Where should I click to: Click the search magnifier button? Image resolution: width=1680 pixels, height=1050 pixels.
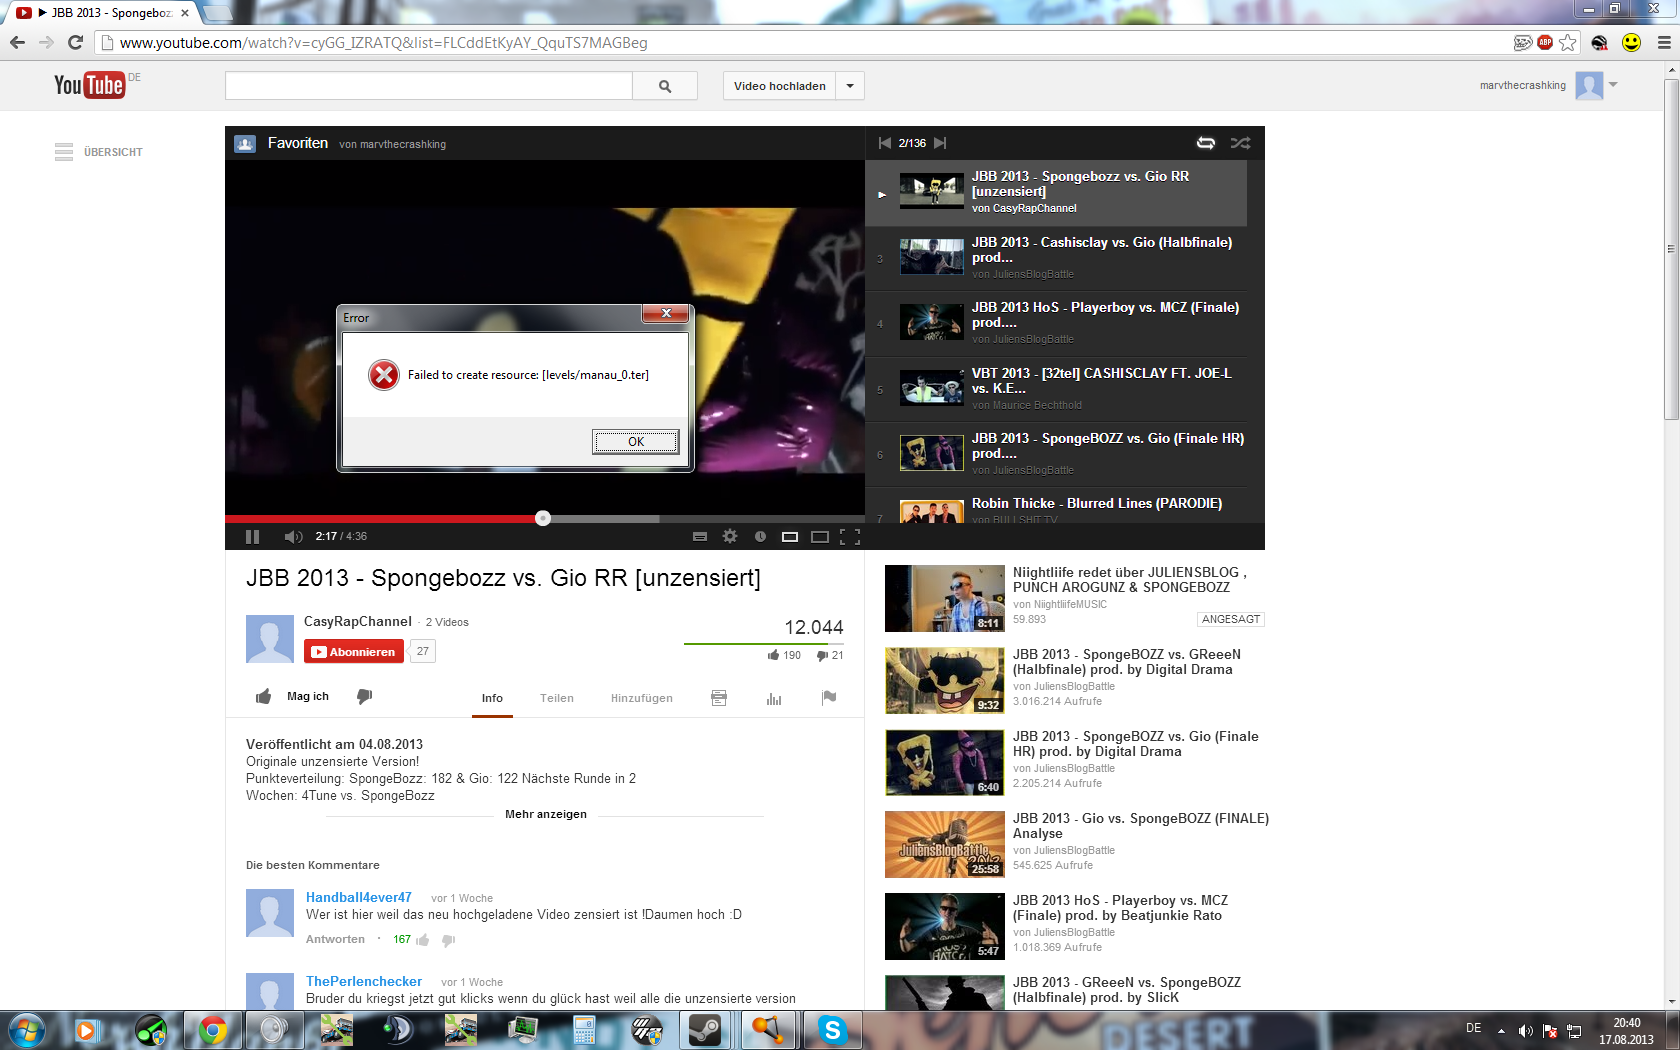(665, 86)
